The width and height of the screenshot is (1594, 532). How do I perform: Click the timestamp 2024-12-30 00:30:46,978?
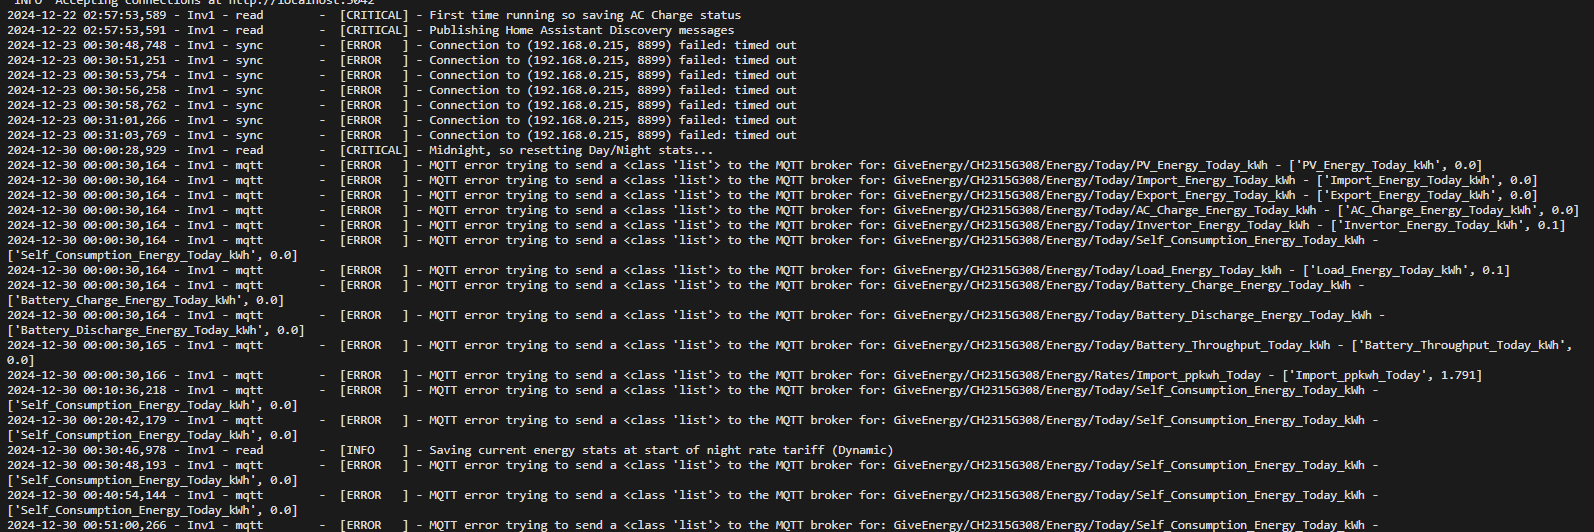tap(87, 450)
